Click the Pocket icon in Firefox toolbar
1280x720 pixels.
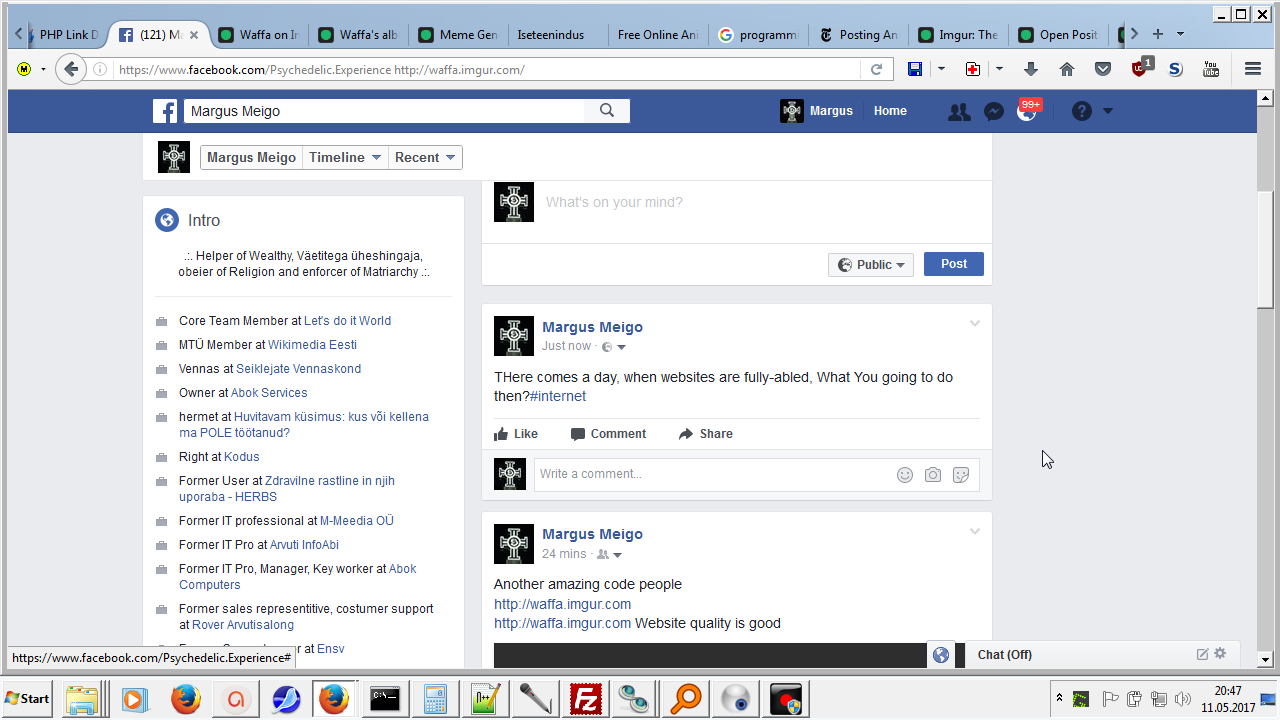tap(1103, 69)
